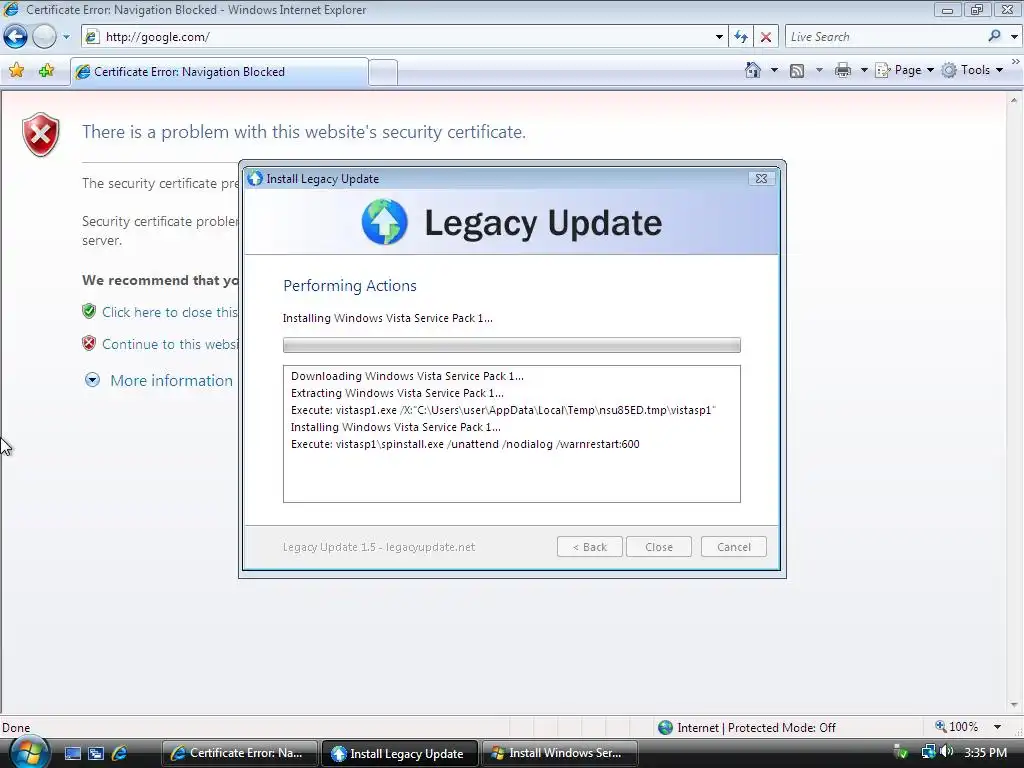
Task: Click the network tray icon
Action: [928, 752]
